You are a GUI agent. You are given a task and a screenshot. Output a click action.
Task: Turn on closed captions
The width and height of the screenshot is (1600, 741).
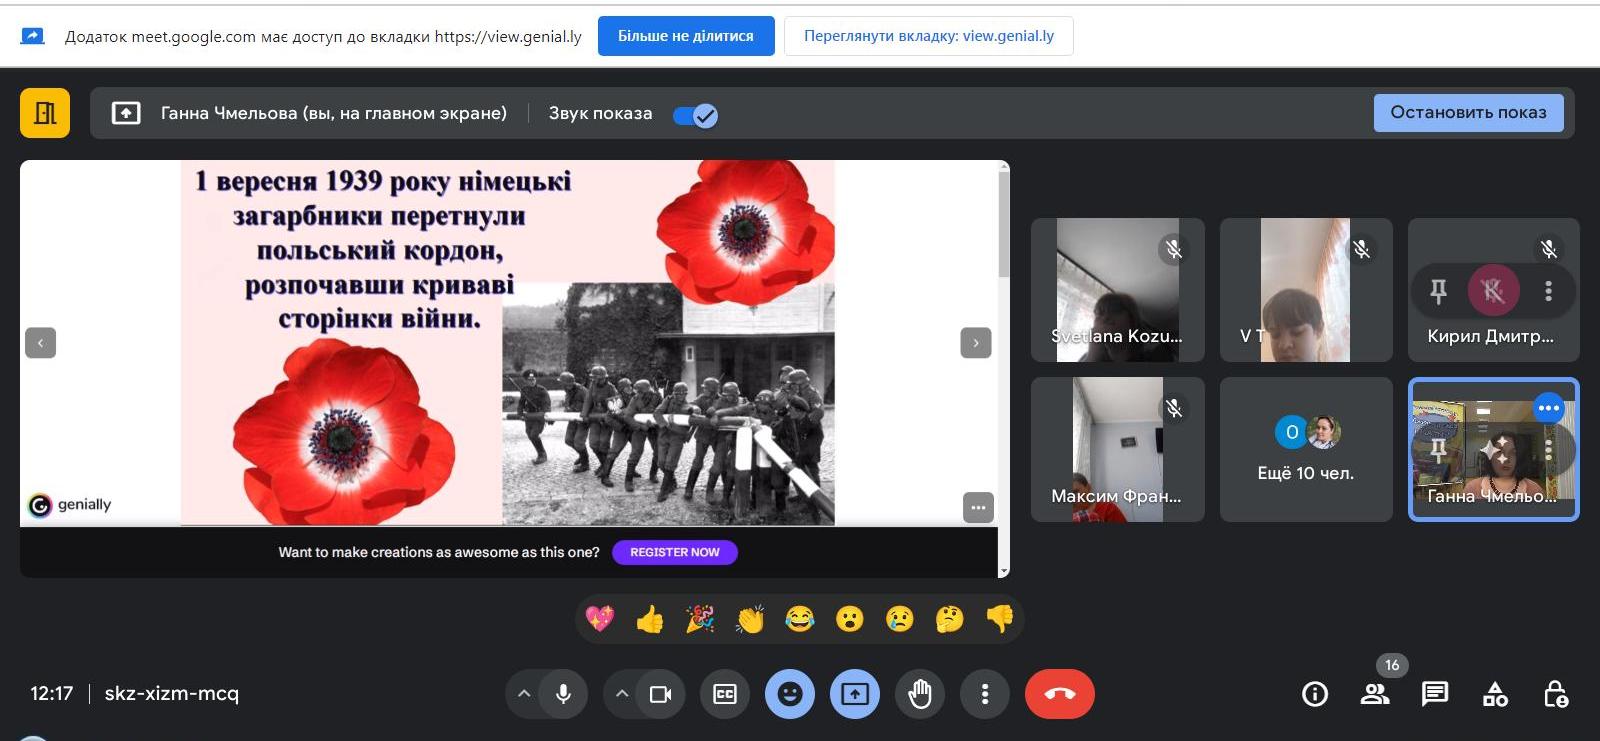(x=725, y=694)
